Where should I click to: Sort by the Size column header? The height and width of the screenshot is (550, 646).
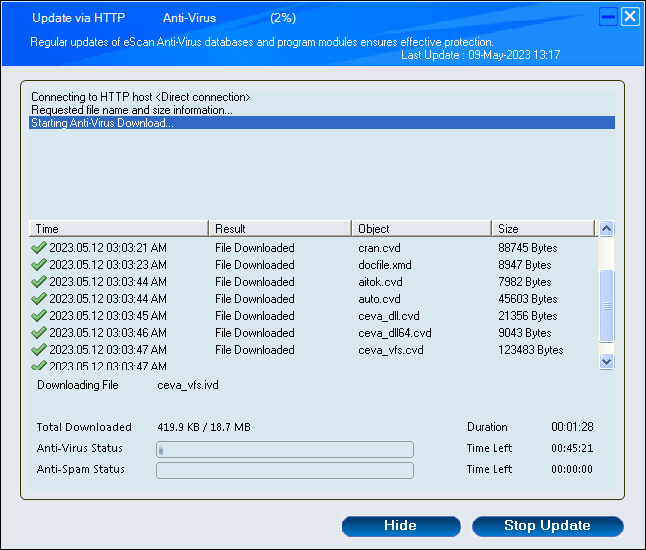click(543, 229)
